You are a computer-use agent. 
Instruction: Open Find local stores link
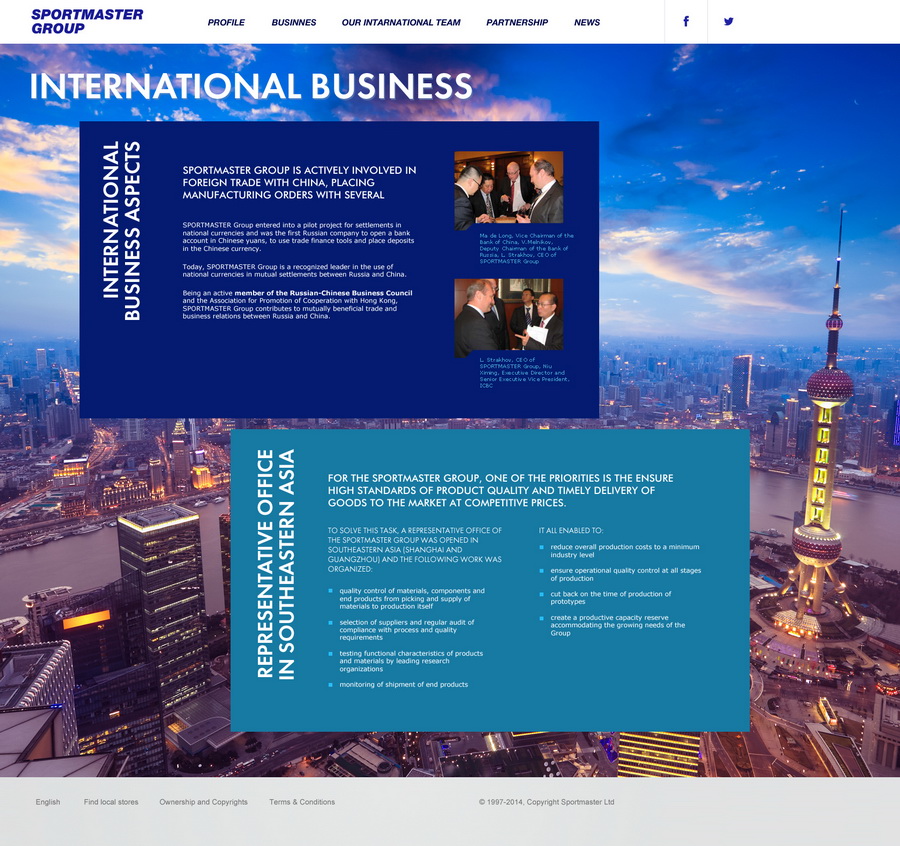point(111,802)
